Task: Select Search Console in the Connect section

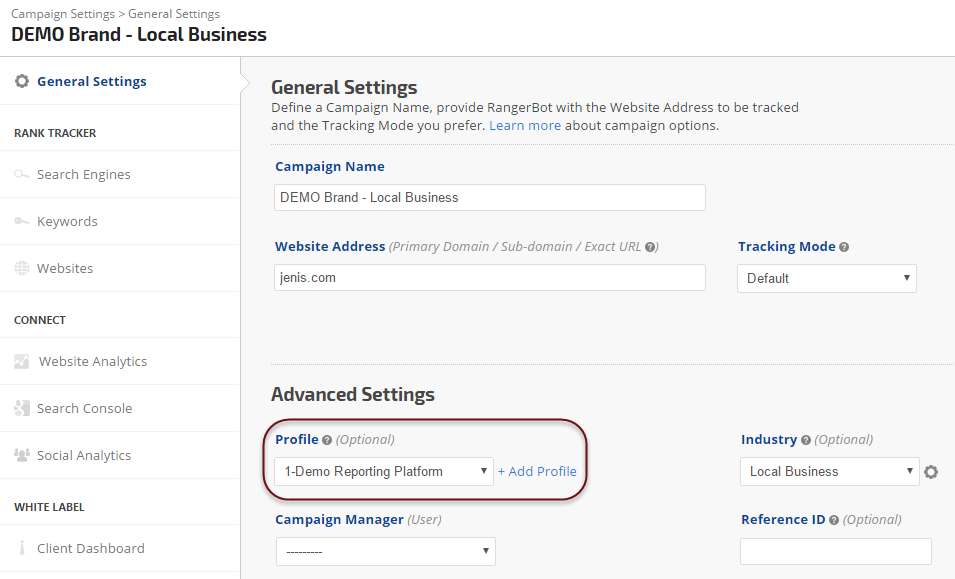Action: coord(84,409)
